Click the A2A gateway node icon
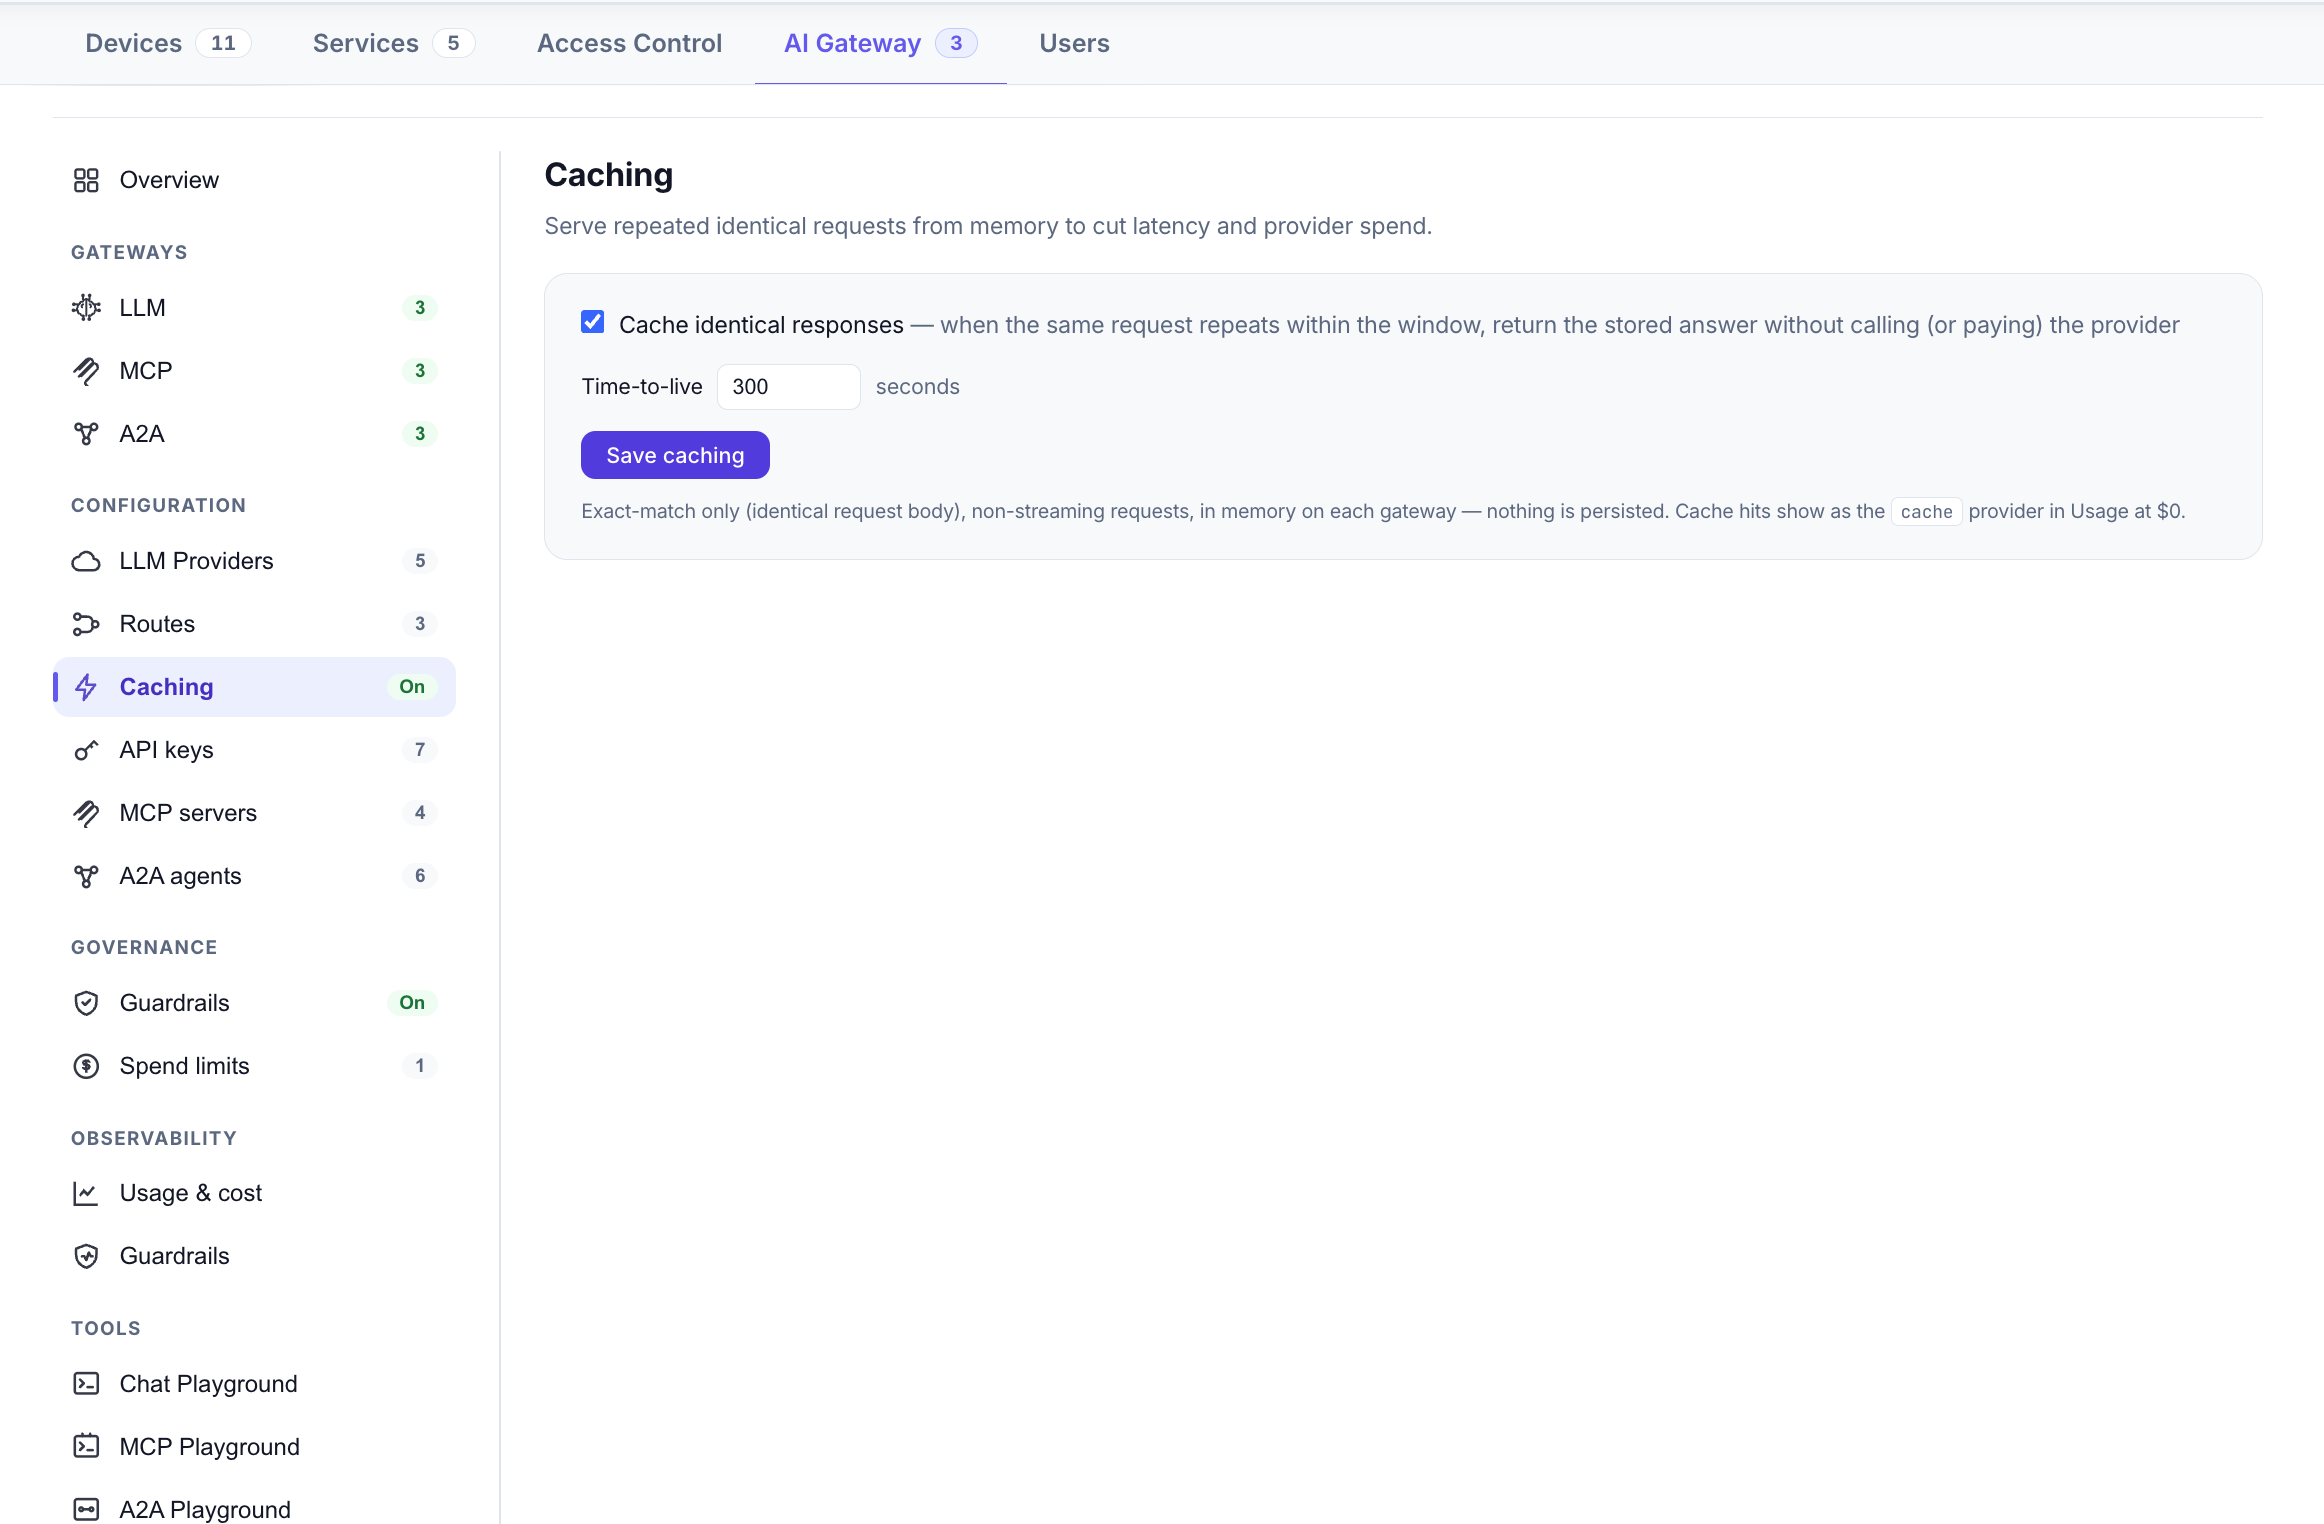The image size is (2324, 1524). click(86, 434)
